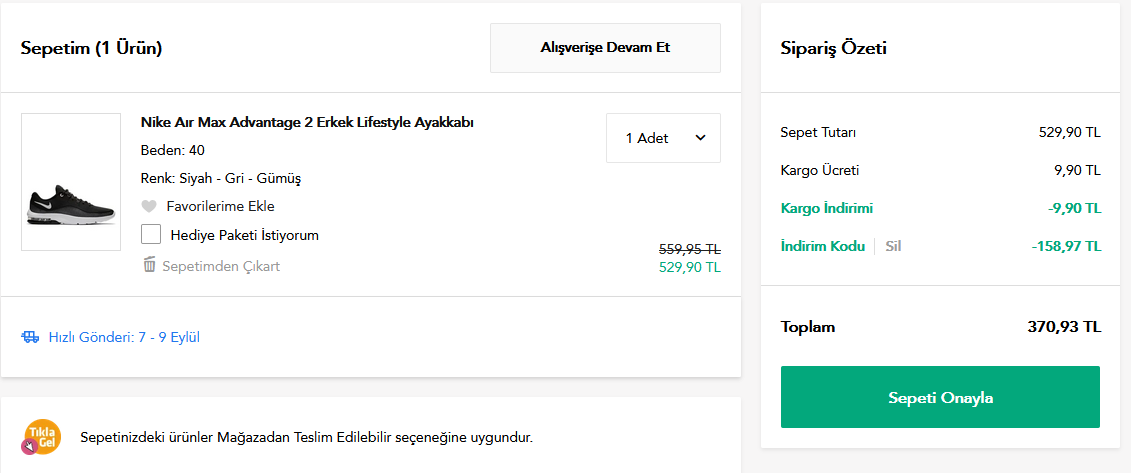Click the chevron arrow in quantity selector
This screenshot has width=1131, height=473.
[700, 138]
